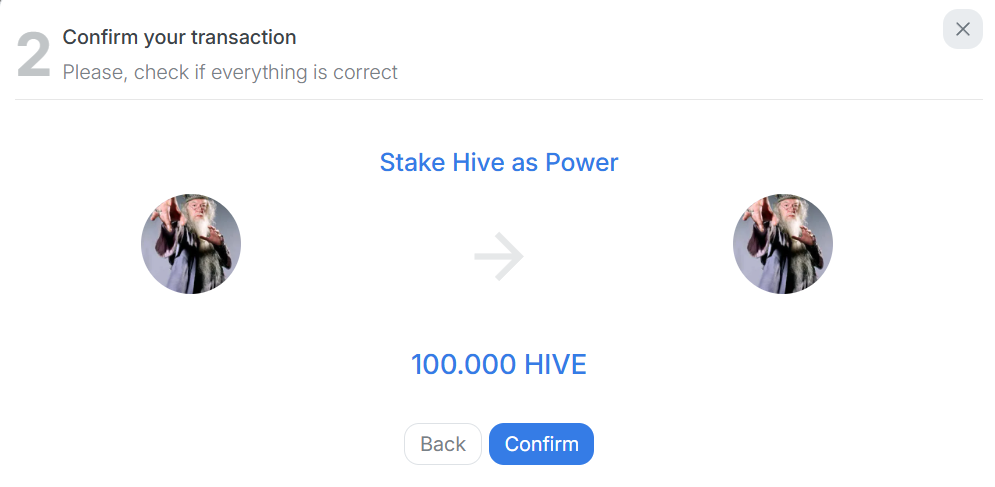Click the word 'Power' in the title
The image size is (995, 487).
581,162
